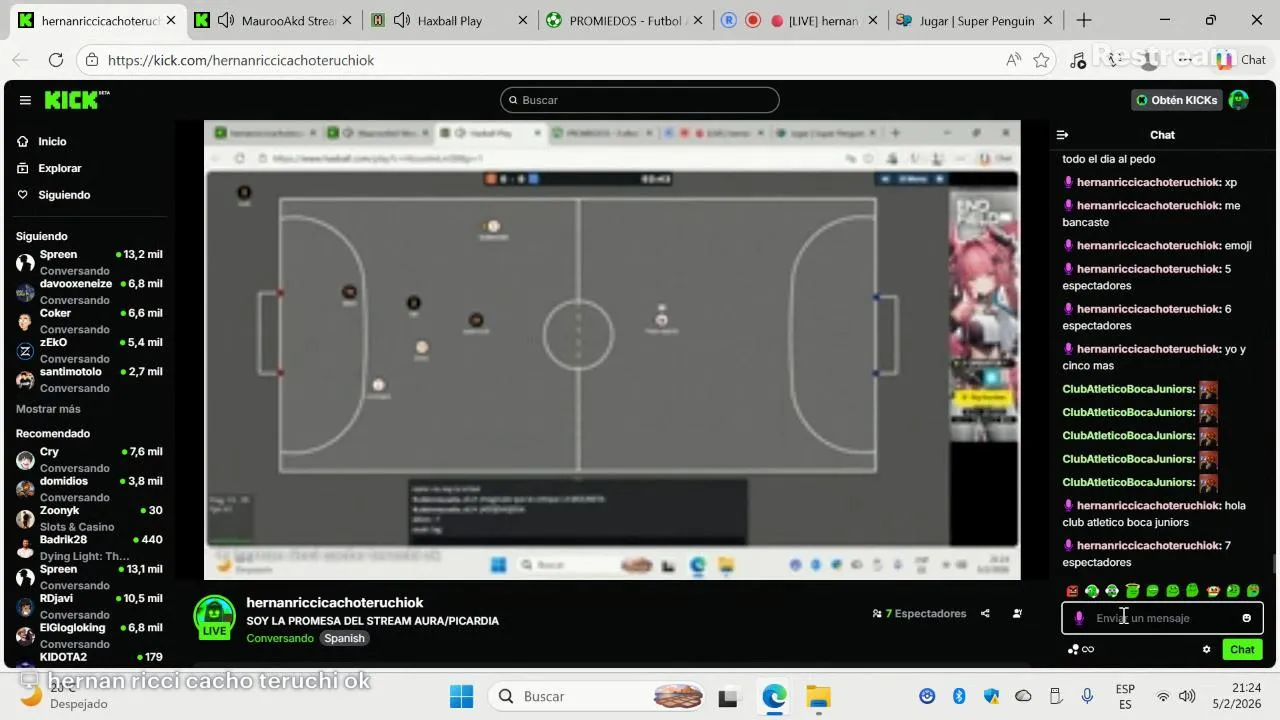Open Microsoft Edge from the taskbar
The height and width of the screenshot is (720, 1280).
tap(774, 696)
